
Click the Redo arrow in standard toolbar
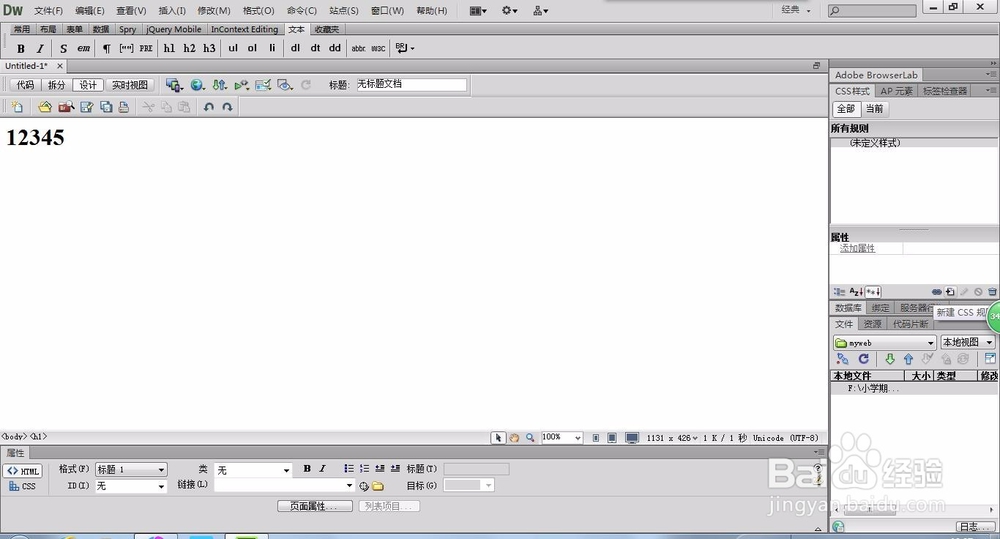[x=227, y=107]
